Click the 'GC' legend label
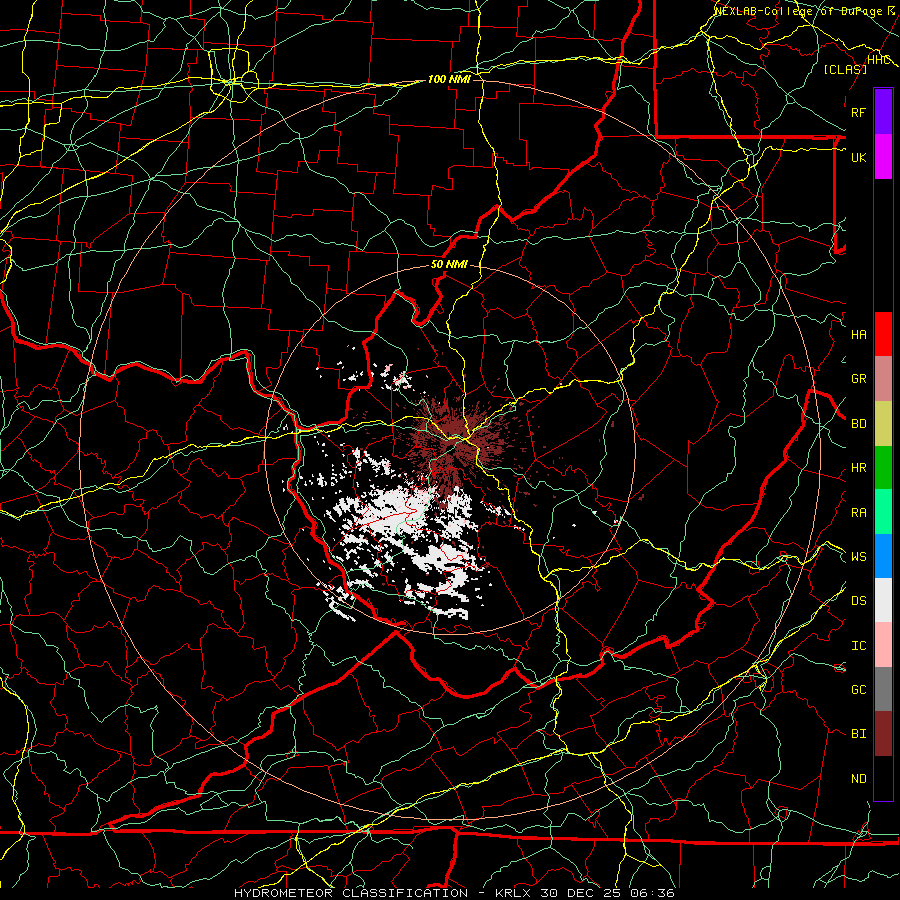900x900 pixels. 858,690
